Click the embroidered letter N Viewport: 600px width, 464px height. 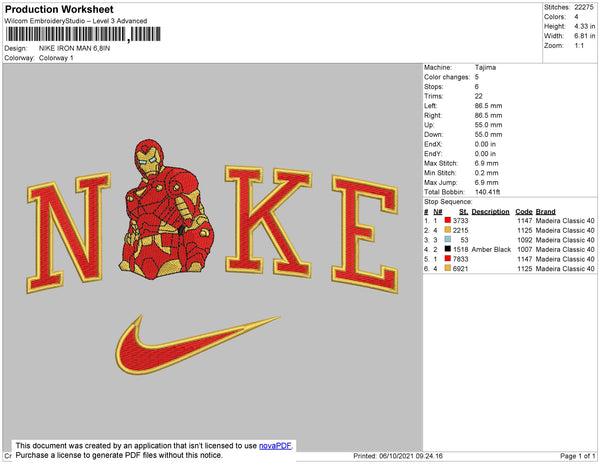pyautogui.click(x=69, y=233)
